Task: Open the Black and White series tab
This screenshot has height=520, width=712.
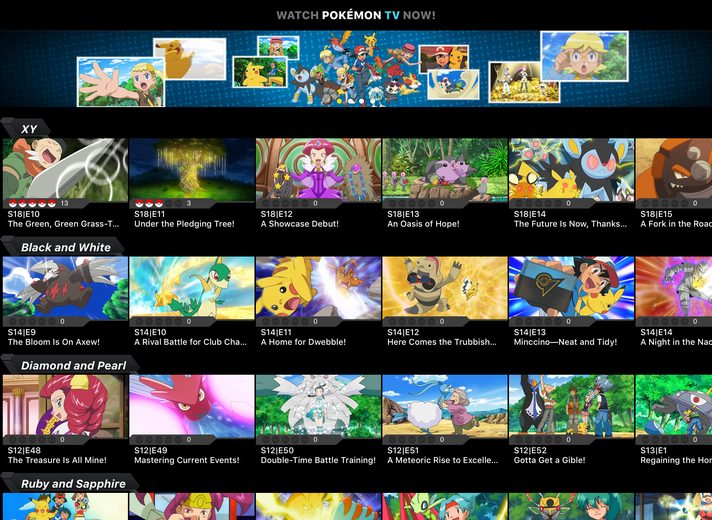Action: click(x=63, y=247)
